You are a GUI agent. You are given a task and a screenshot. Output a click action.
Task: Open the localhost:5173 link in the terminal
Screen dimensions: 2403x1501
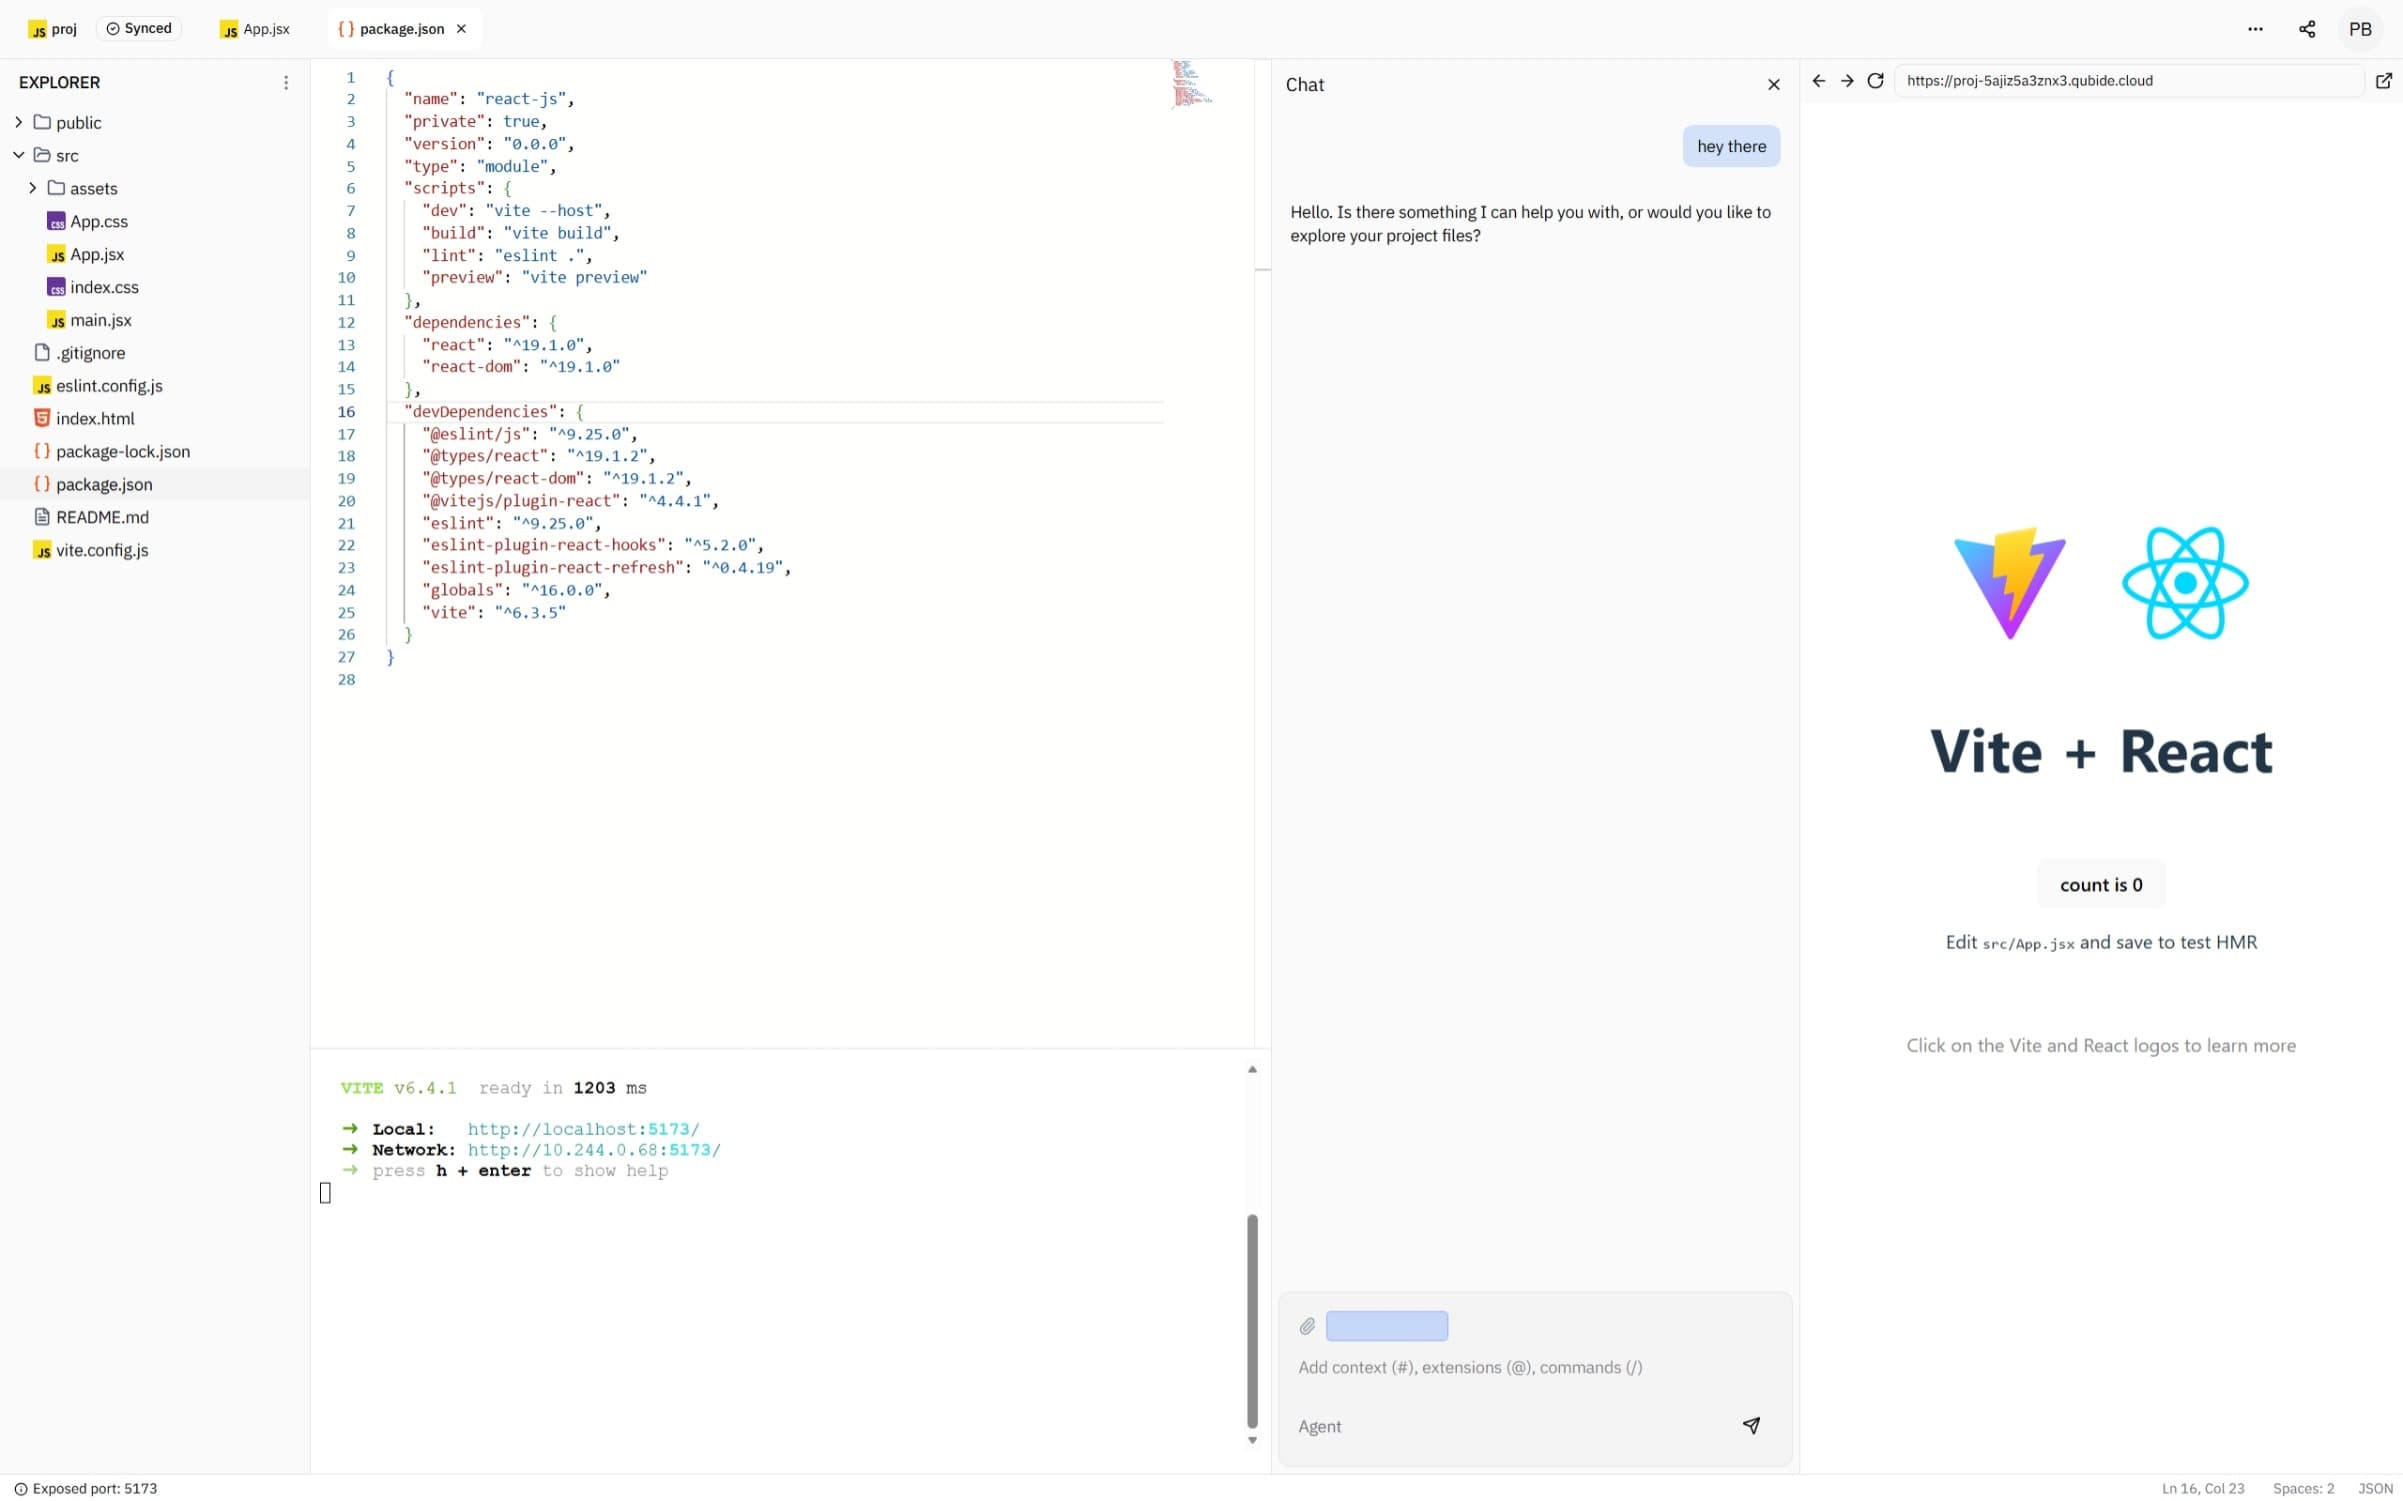tap(583, 1128)
